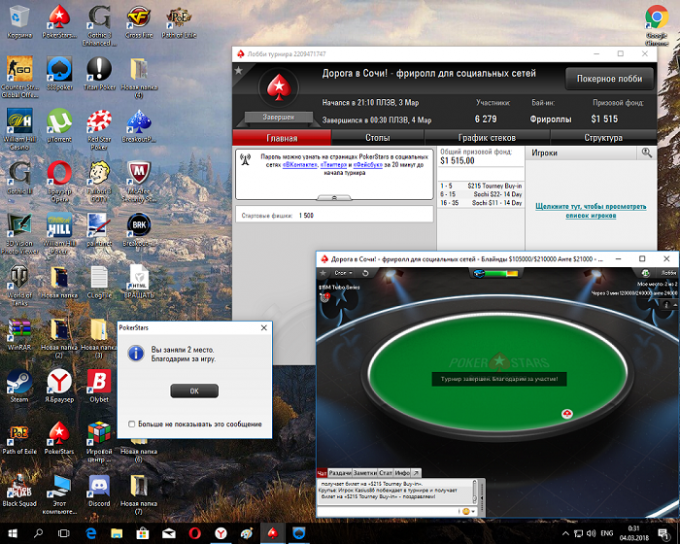Open emoji dropdown arrow in chat input
Screen dimensions: 680x544
point(473,511)
